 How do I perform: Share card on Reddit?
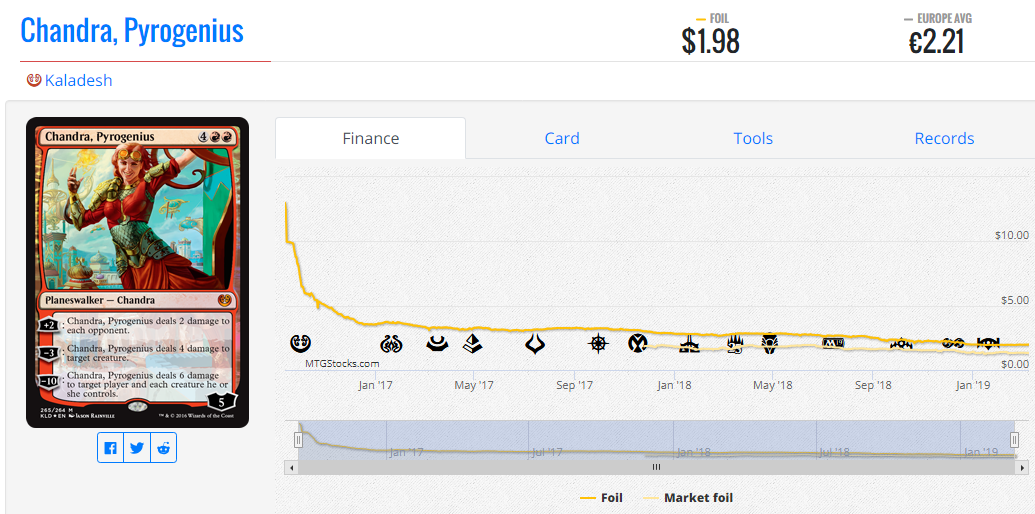(x=163, y=448)
